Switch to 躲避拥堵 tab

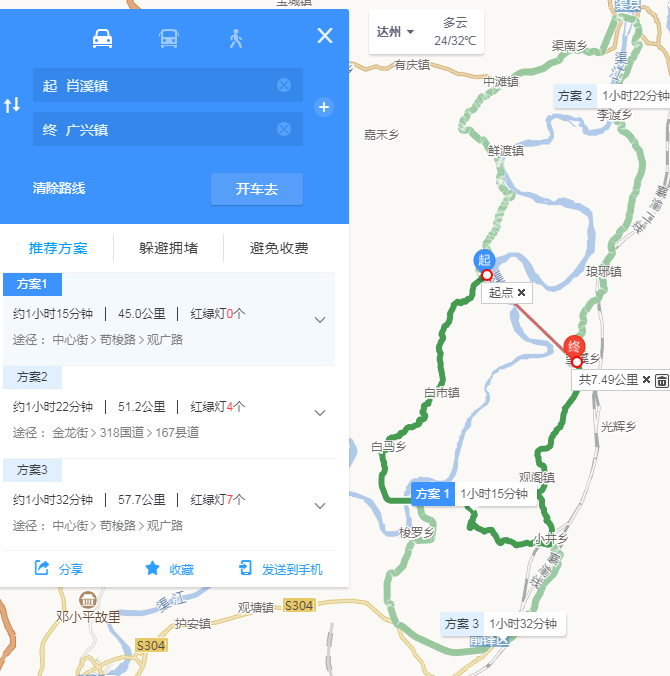point(169,248)
